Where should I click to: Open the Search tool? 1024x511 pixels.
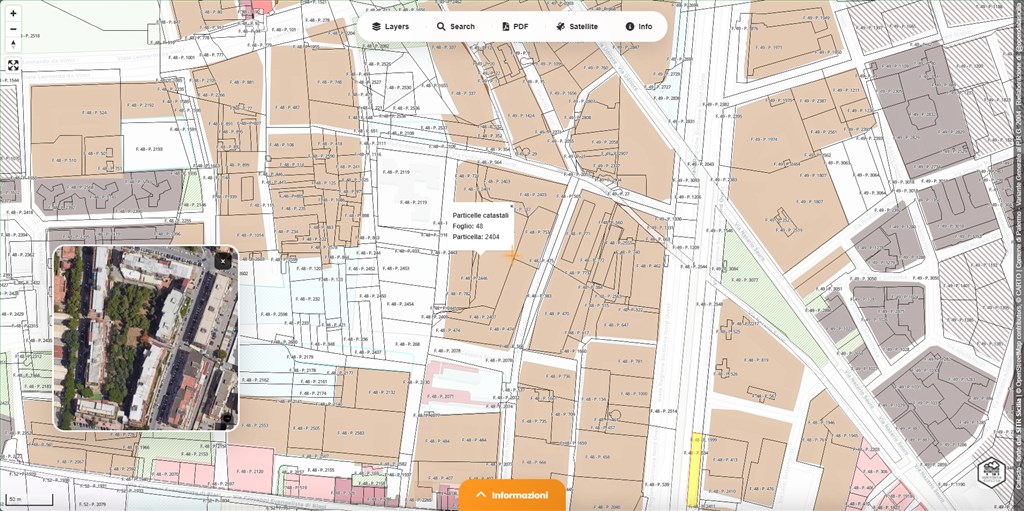[x=456, y=26]
